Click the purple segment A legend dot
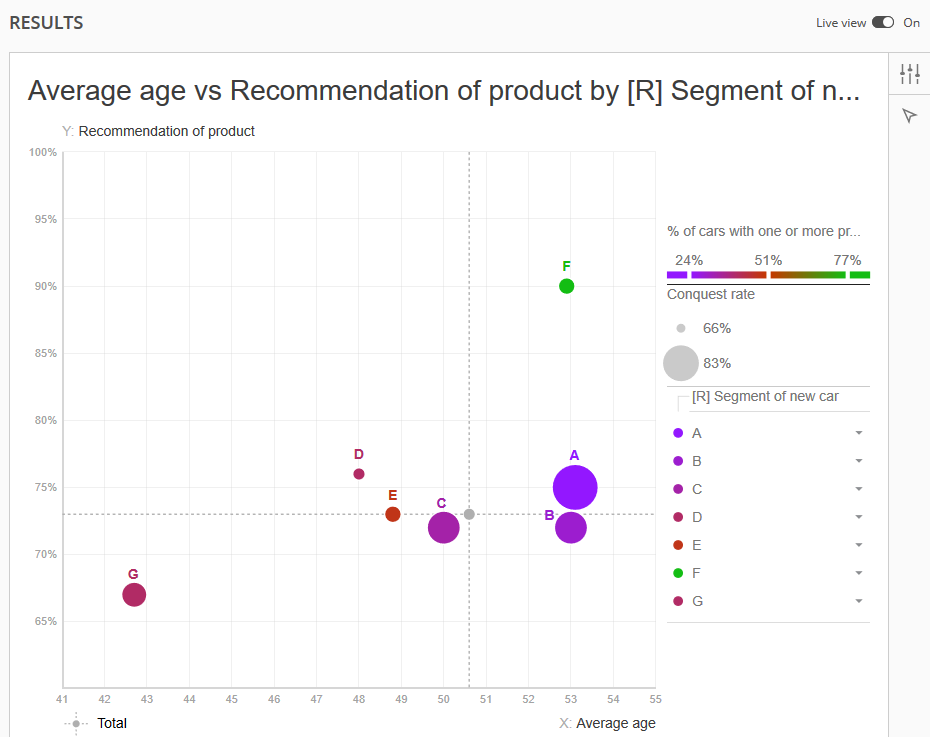 (678, 433)
